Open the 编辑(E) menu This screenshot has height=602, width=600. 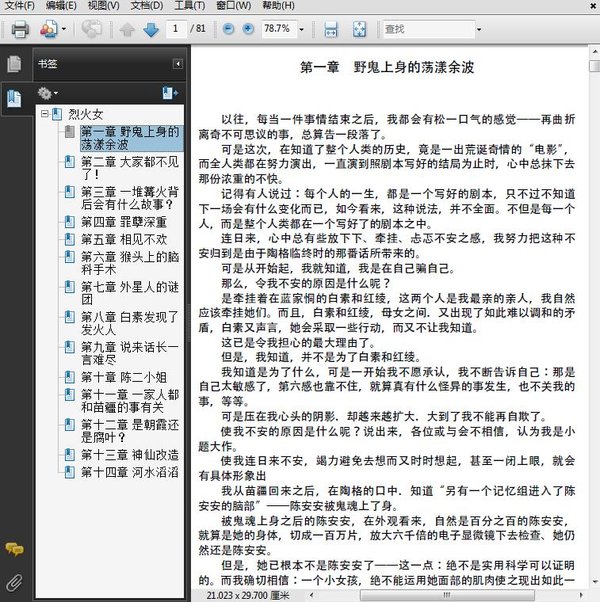pyautogui.click(x=61, y=6)
